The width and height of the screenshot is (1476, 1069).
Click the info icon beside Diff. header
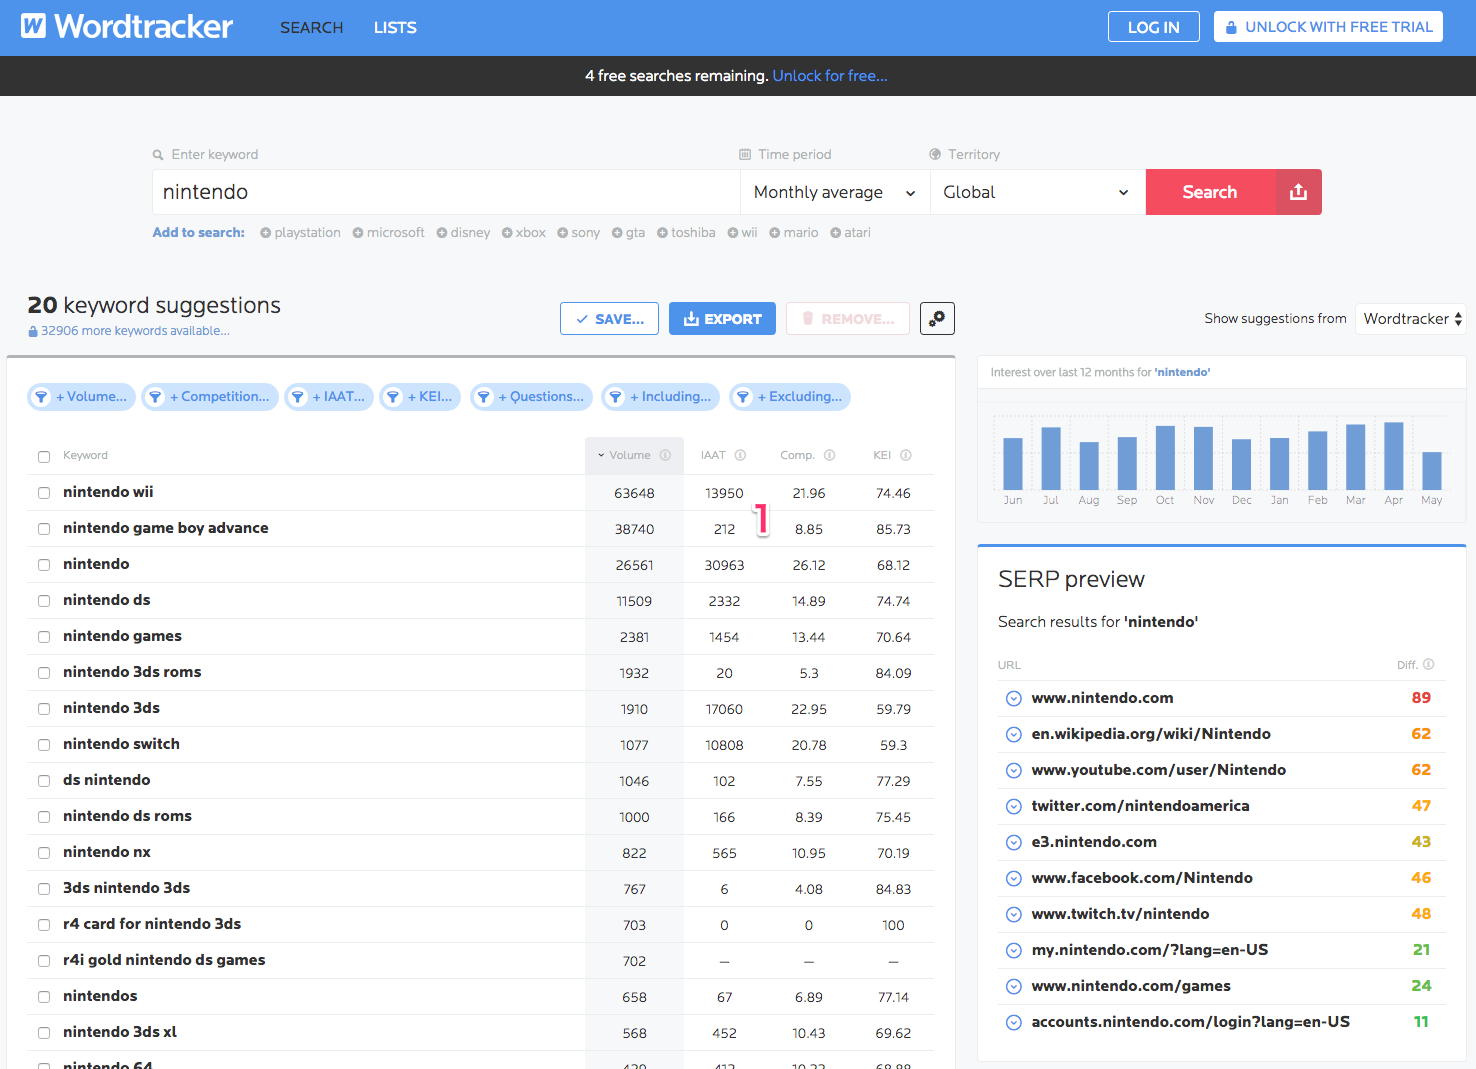click(1428, 664)
